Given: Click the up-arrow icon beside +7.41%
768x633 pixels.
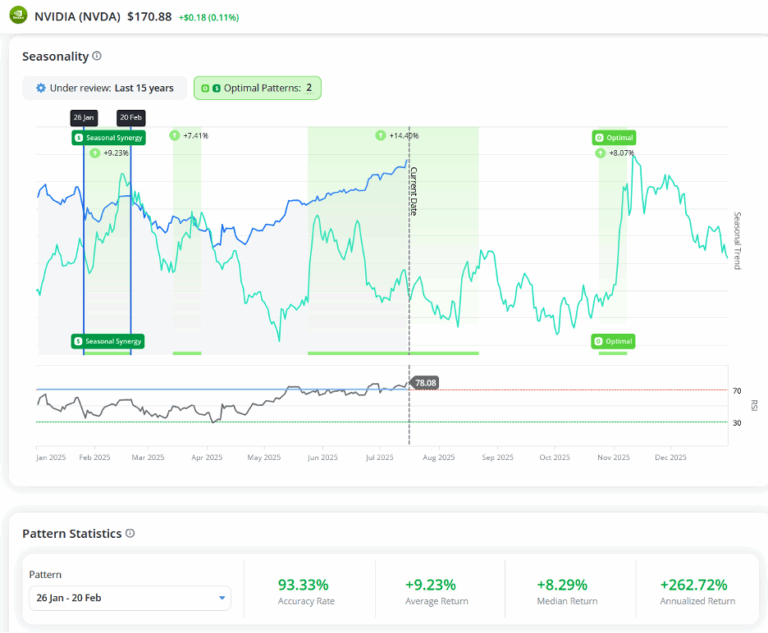Looking at the screenshot, I should tap(174, 135).
